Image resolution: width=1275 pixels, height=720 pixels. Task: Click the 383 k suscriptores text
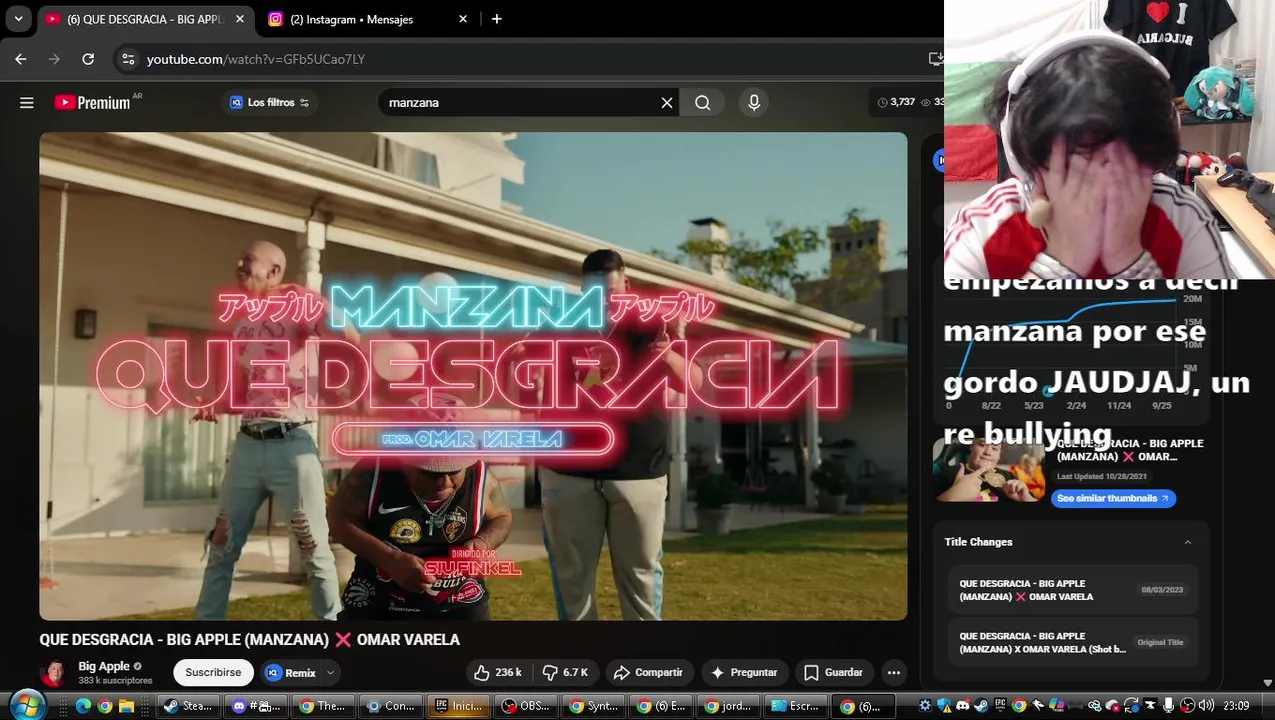[x=115, y=681]
